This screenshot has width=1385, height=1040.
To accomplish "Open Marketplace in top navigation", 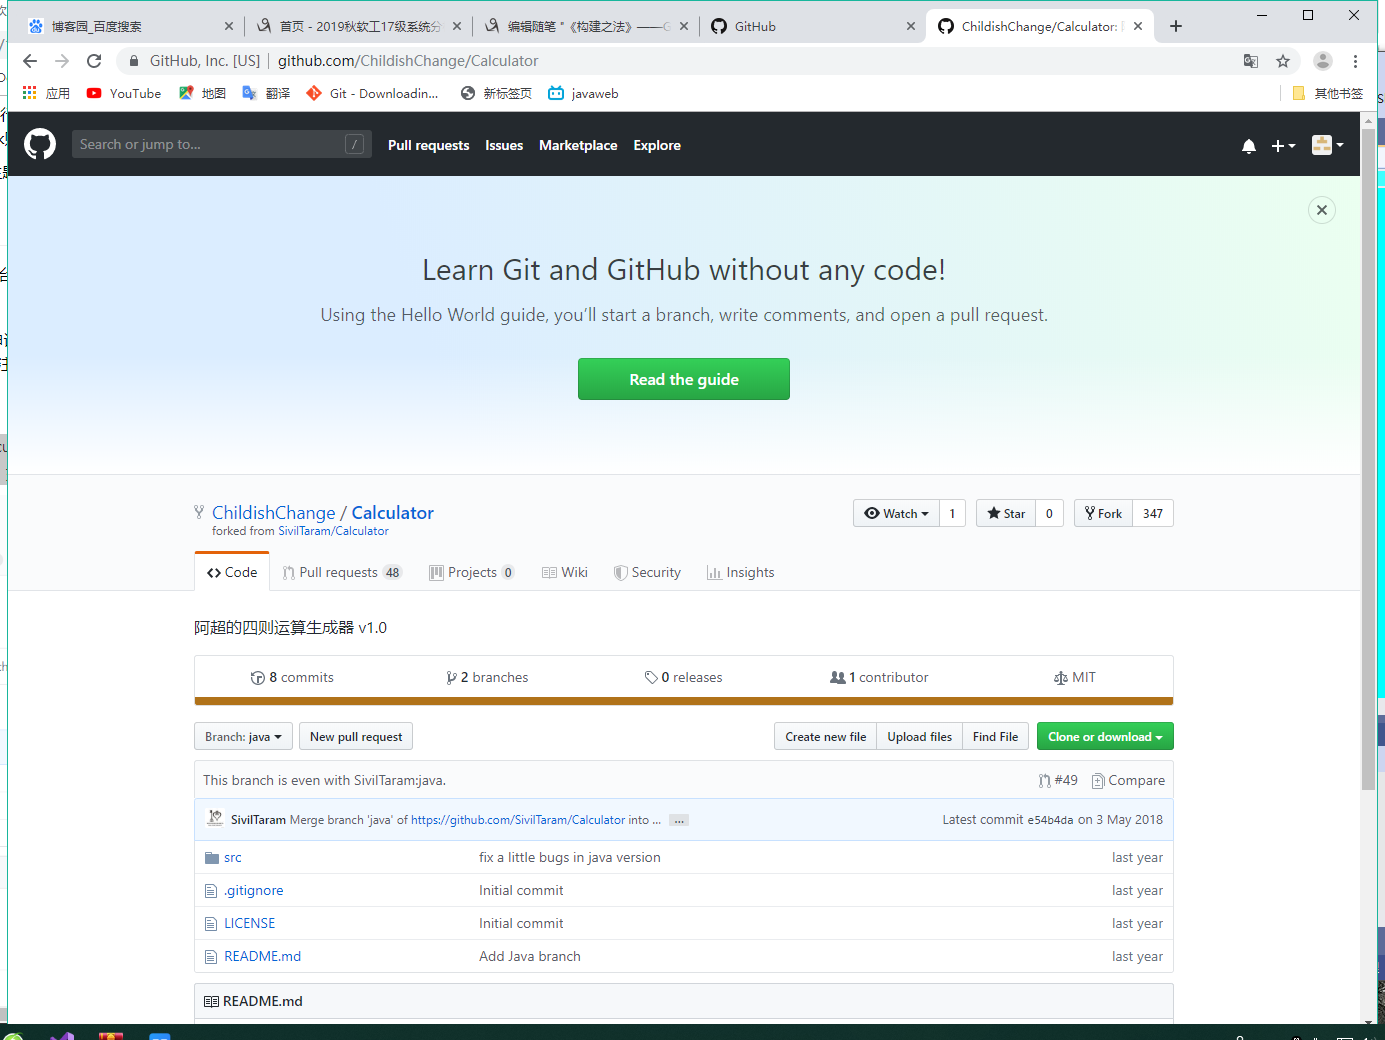I will click(578, 145).
